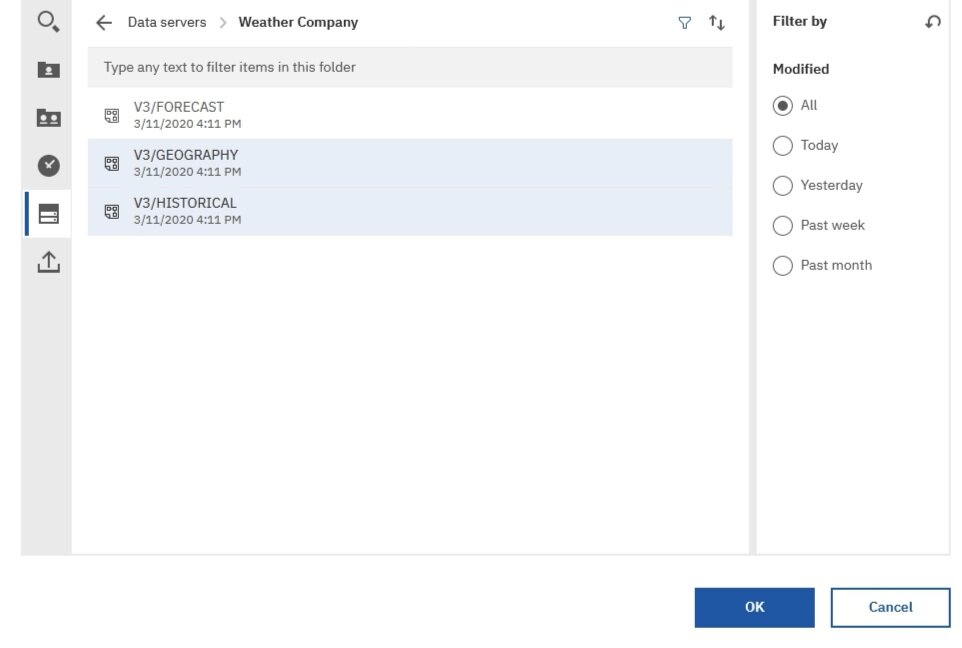
Task: Open My content folder icon
Action: pyautogui.click(x=48, y=69)
